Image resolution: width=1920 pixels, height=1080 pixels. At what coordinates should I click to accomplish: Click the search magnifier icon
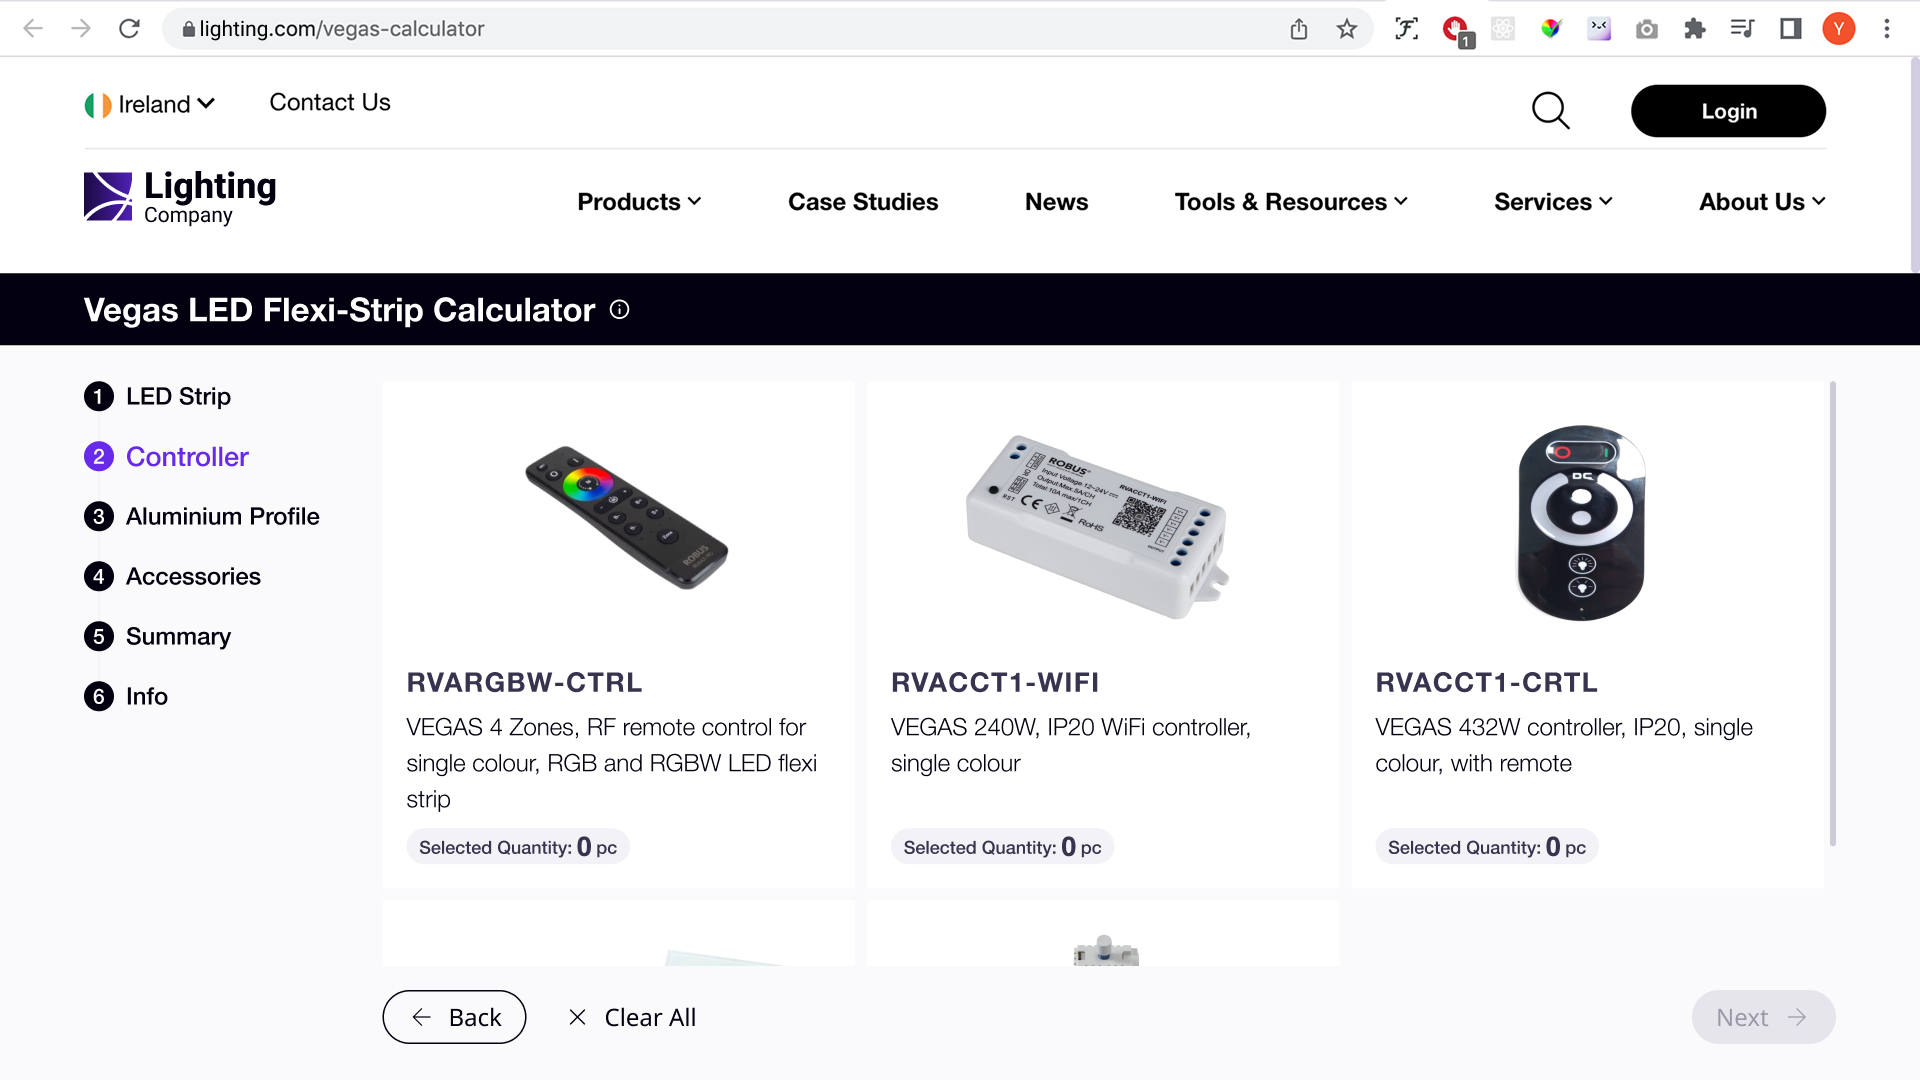[1550, 111]
